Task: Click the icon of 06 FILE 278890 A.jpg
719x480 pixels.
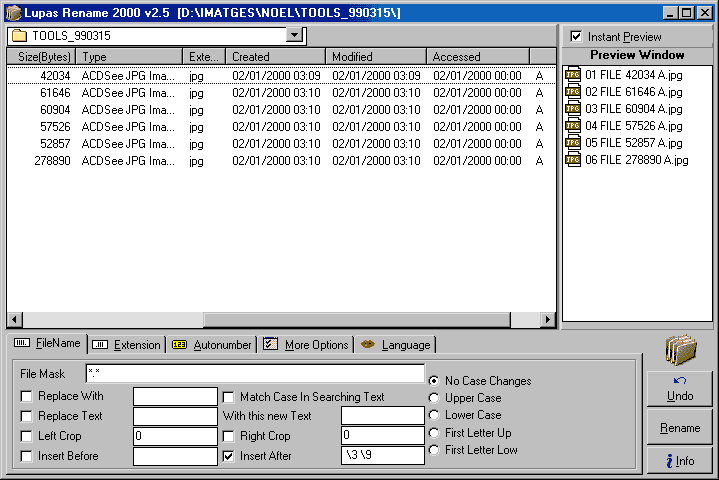Action: [x=573, y=160]
